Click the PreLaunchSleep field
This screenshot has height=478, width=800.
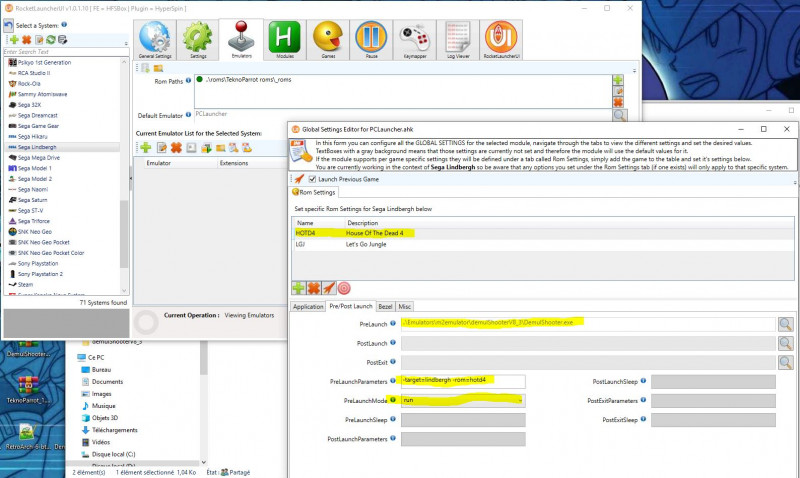(x=463, y=420)
